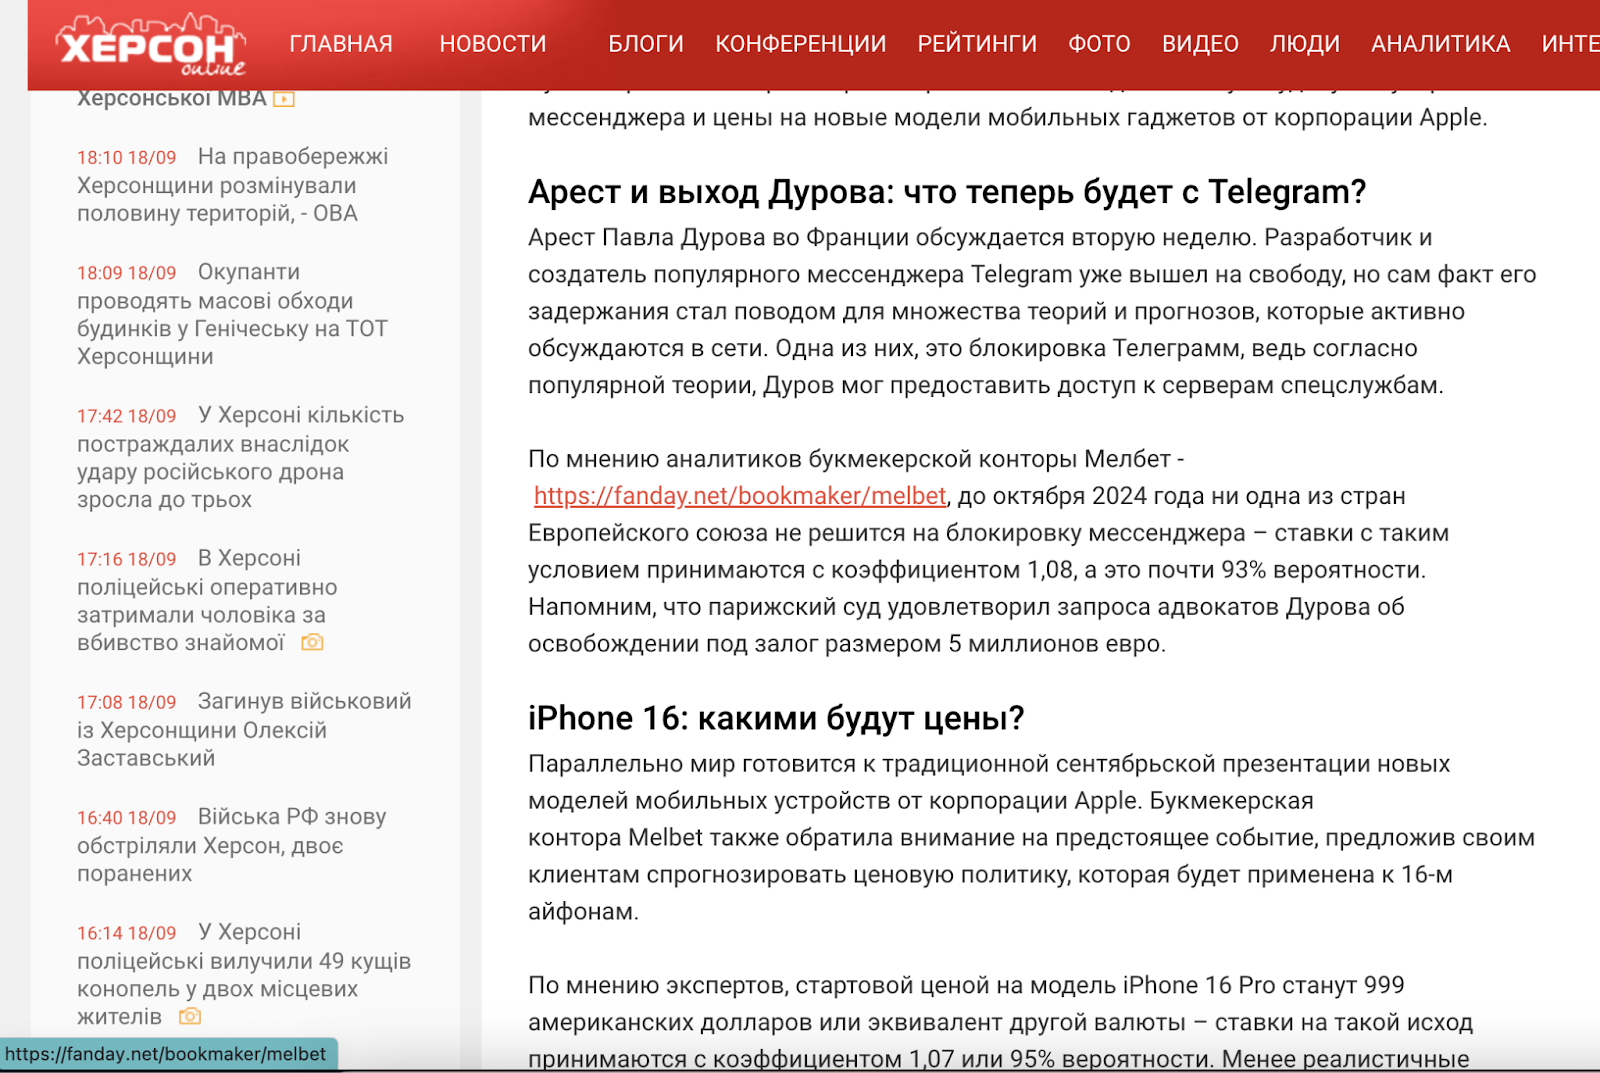Open КОНФЕРЕНЦИИ in the top navigation
The height and width of the screenshot is (1073, 1600).
click(801, 44)
